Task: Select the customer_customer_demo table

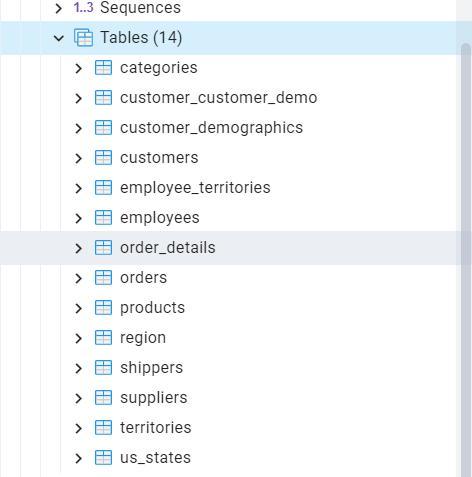Action: coord(219,98)
